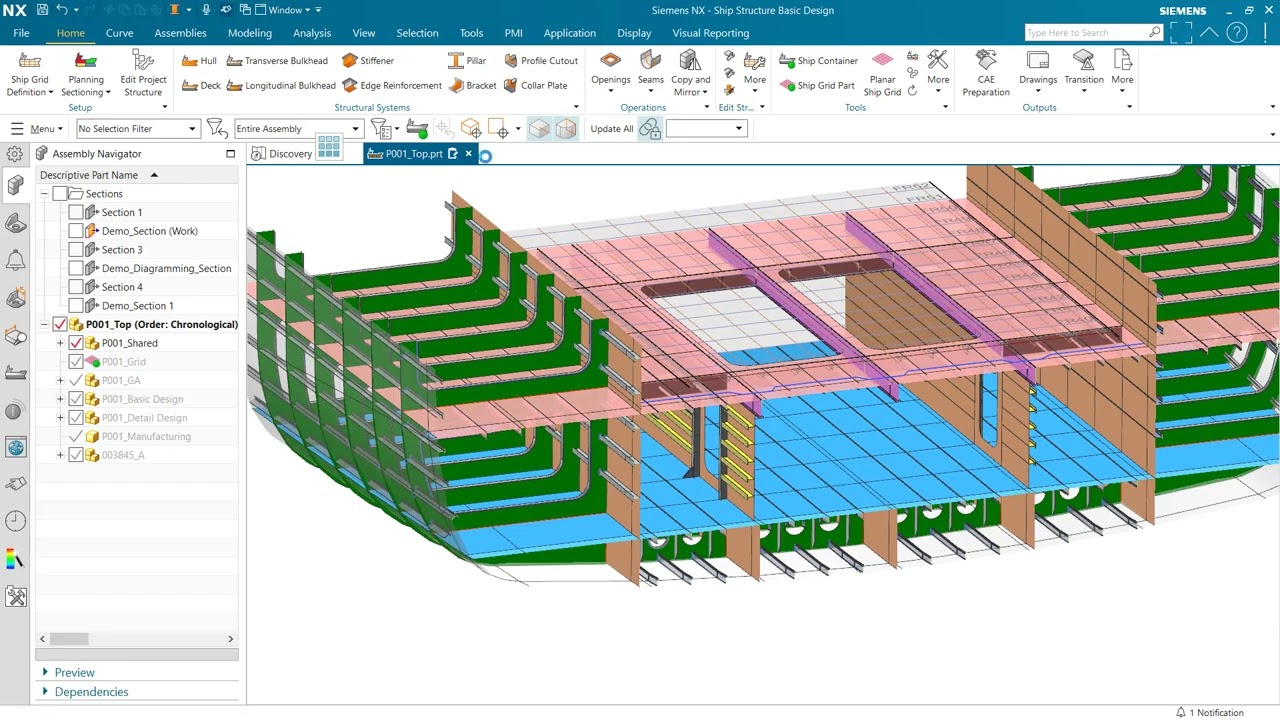Select the Edge Reinforcement tool
Screen dimensions: 1280x720
click(x=350, y=86)
